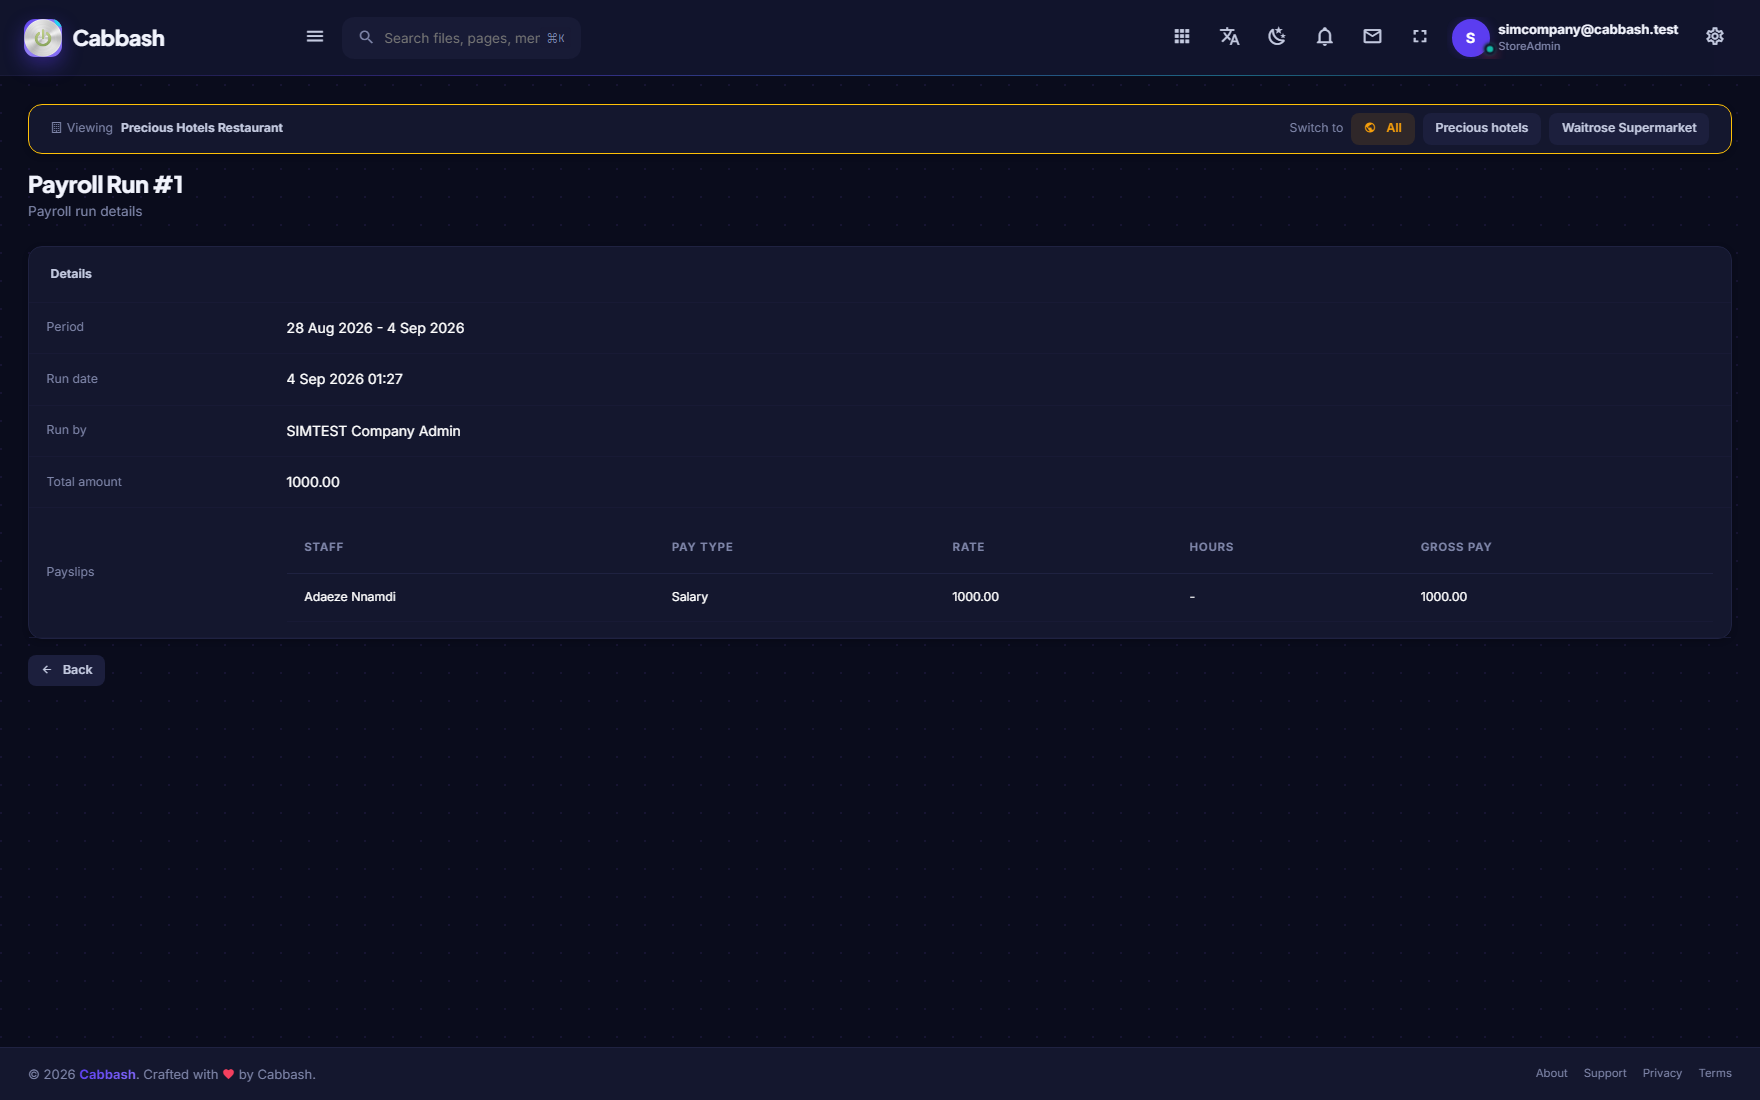The height and width of the screenshot is (1100, 1760).
Task: Go Back to payroll runs
Action: pyautogui.click(x=66, y=670)
